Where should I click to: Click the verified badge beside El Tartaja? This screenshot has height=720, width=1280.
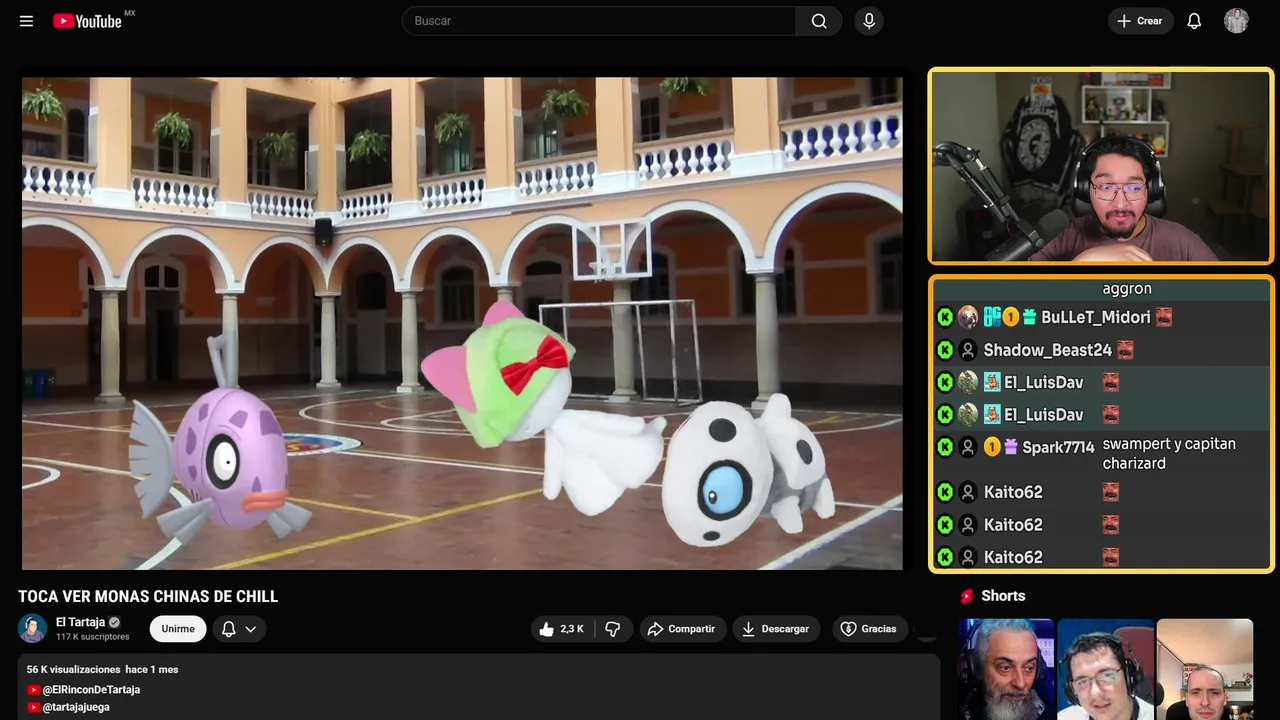coord(114,622)
